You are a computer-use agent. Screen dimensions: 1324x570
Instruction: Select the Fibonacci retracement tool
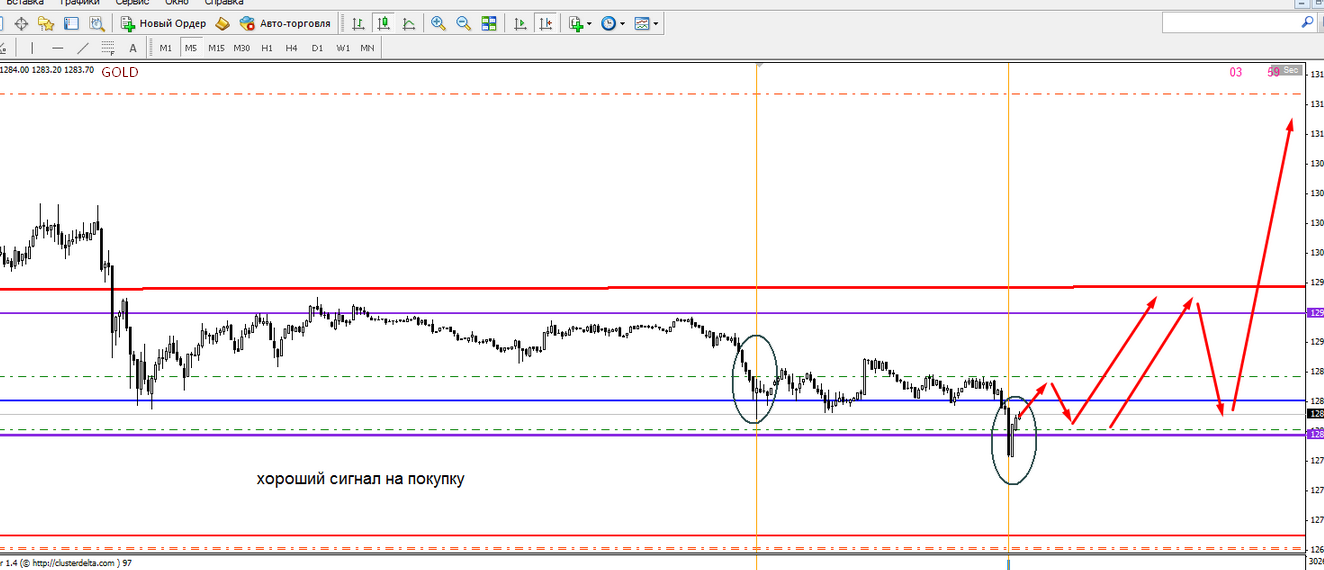coord(108,47)
